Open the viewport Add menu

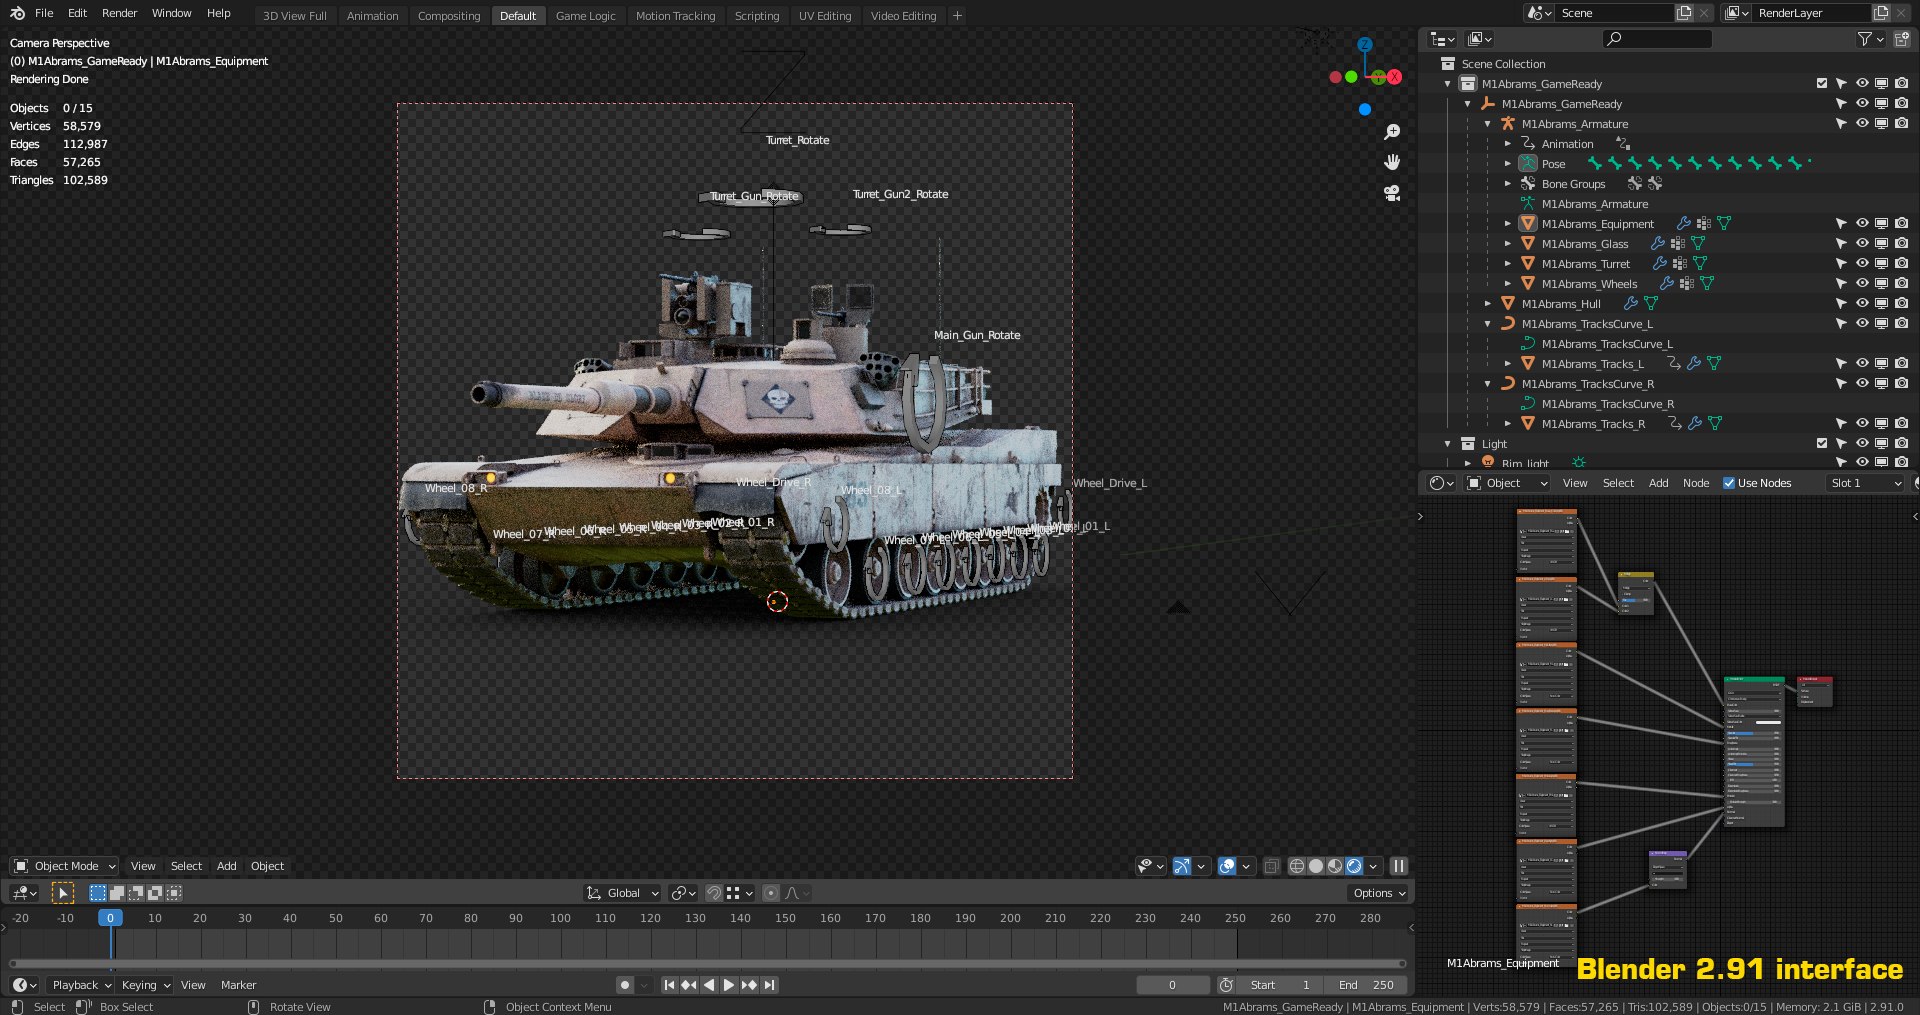click(226, 866)
